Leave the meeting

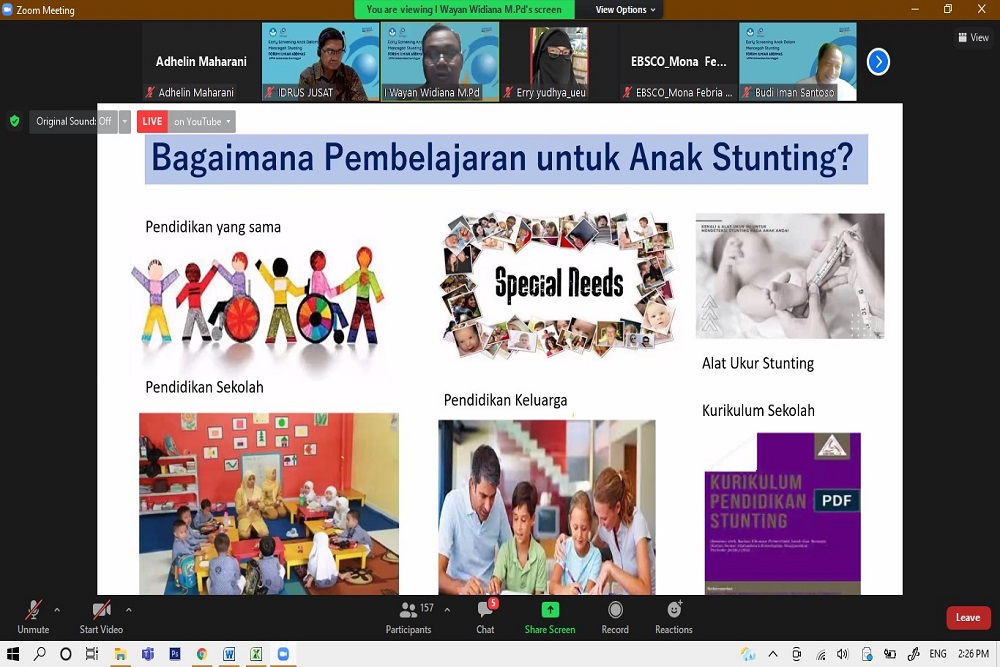tap(967, 617)
